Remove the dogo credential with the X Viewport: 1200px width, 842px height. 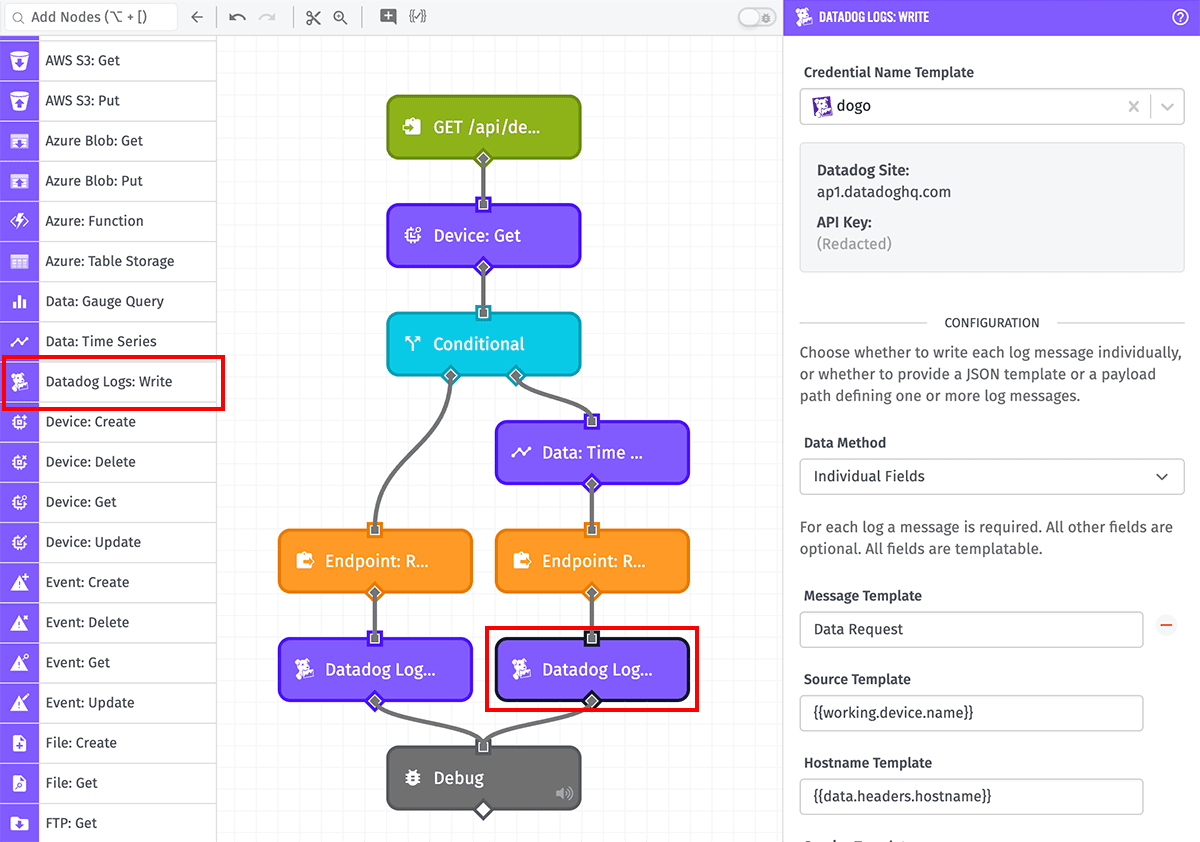1133,106
